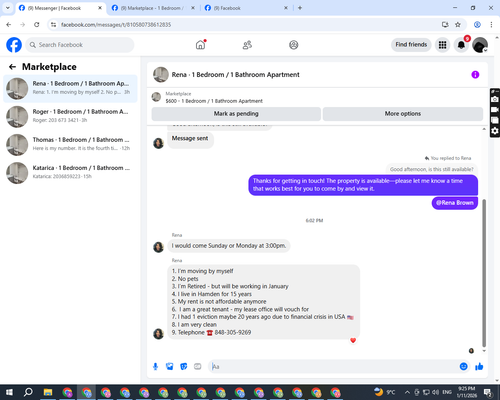Open the account profile picture menu
Image resolution: width=500 pixels, height=400 pixels.
pos(480,45)
